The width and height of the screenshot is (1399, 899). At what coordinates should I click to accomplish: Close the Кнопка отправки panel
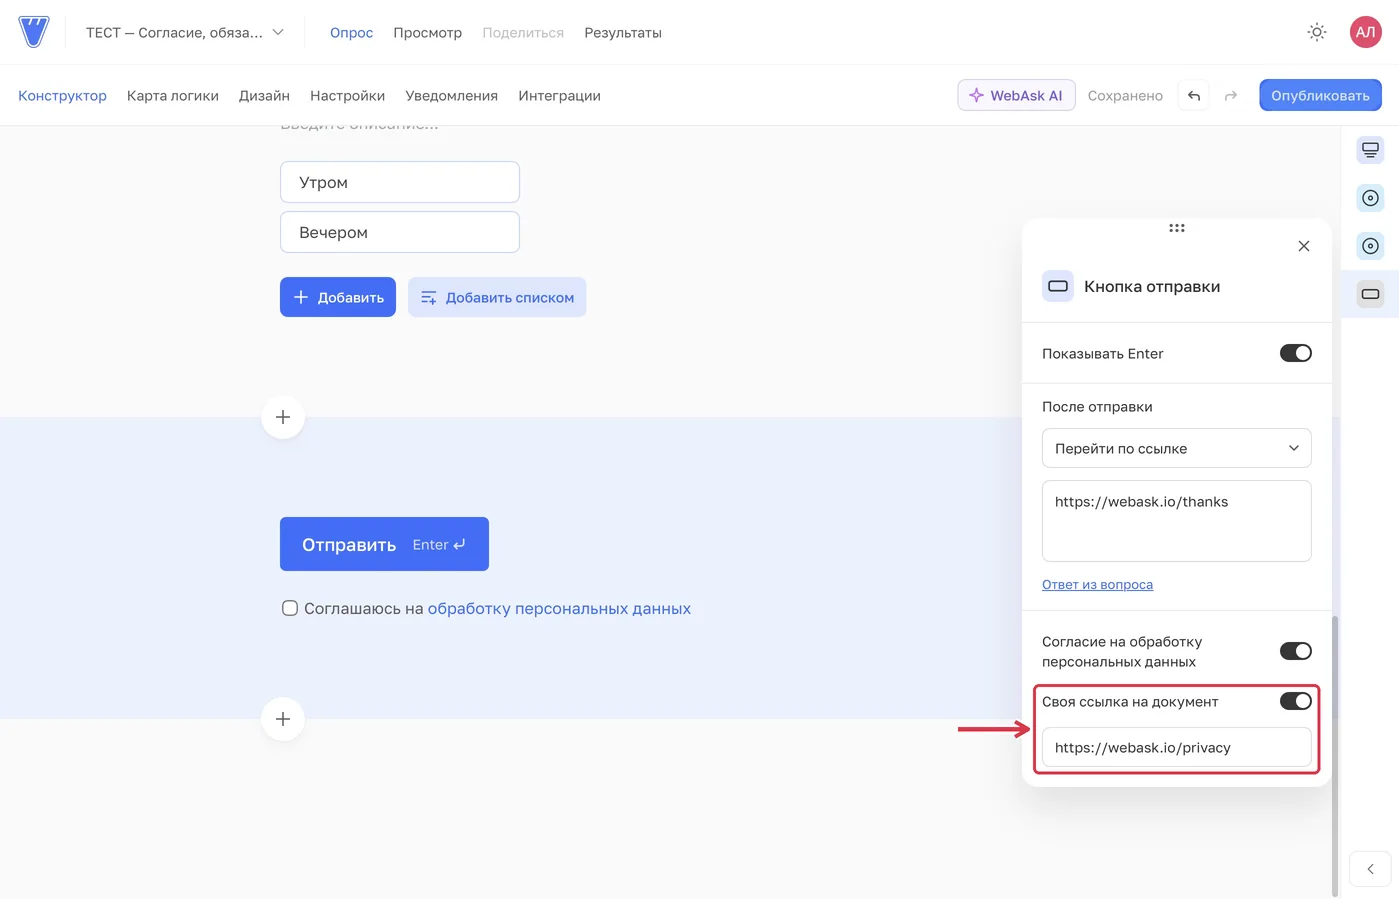1304,246
